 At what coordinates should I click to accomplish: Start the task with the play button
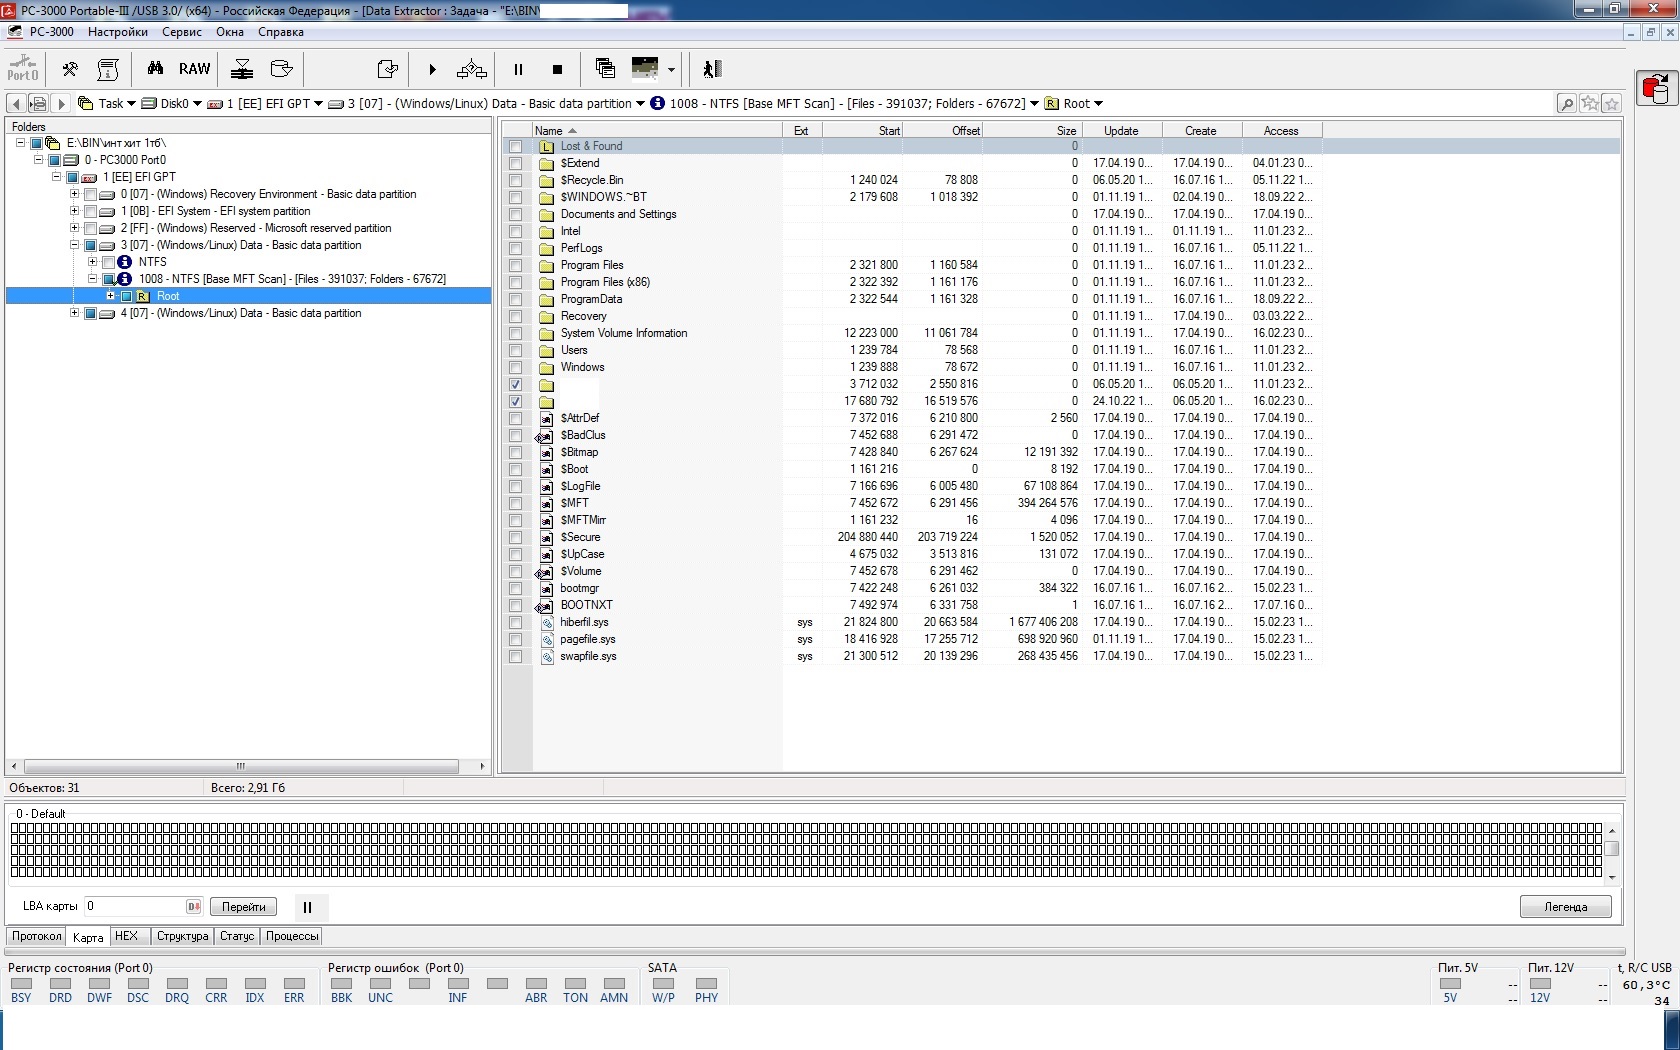[432, 69]
